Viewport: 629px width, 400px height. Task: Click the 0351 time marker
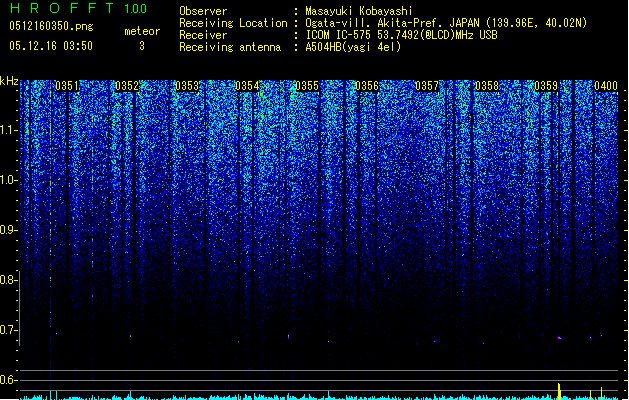67,86
